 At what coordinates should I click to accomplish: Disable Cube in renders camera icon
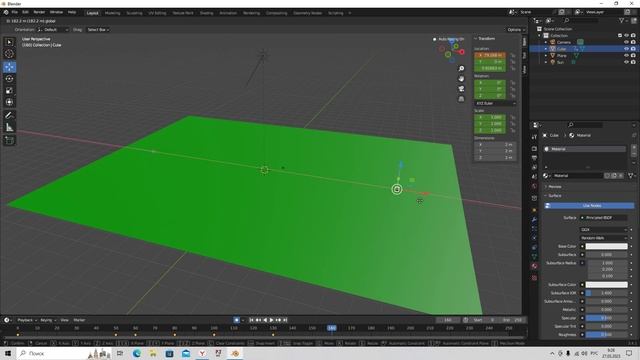[633, 49]
